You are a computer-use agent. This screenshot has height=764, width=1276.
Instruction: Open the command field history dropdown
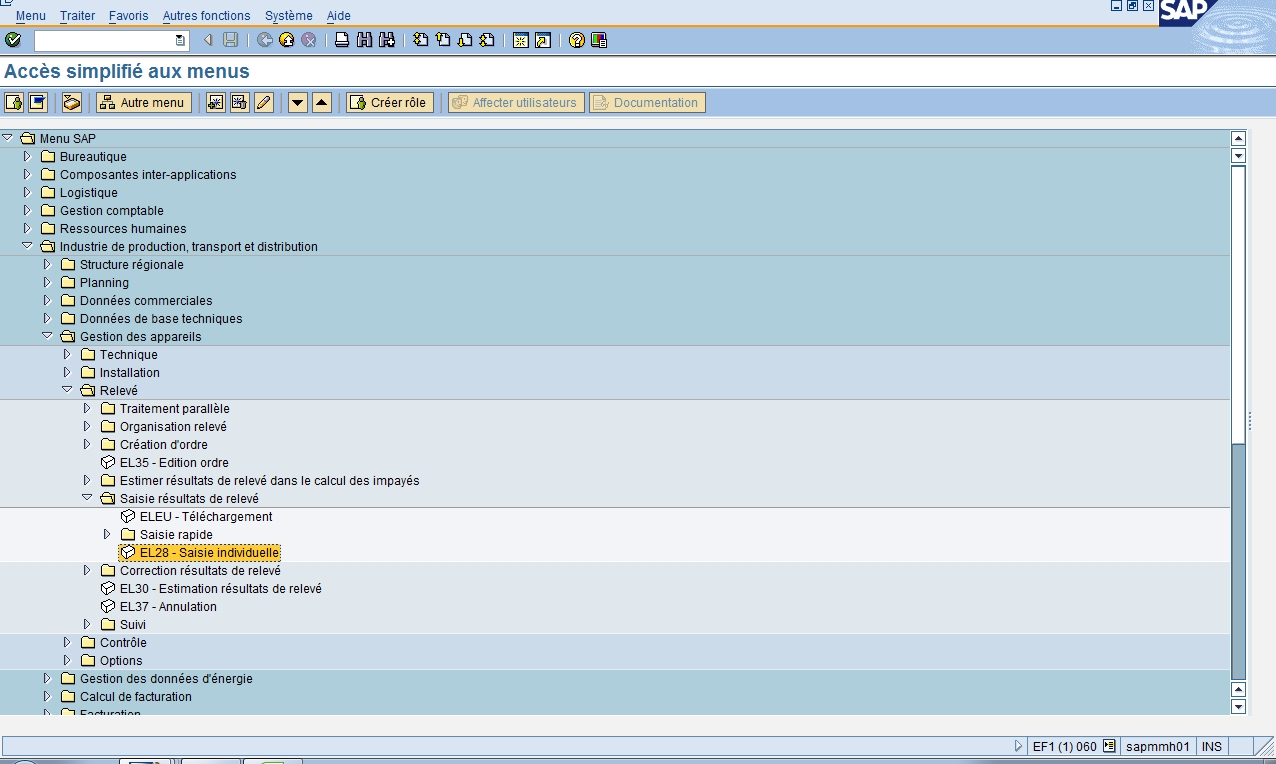pos(180,40)
